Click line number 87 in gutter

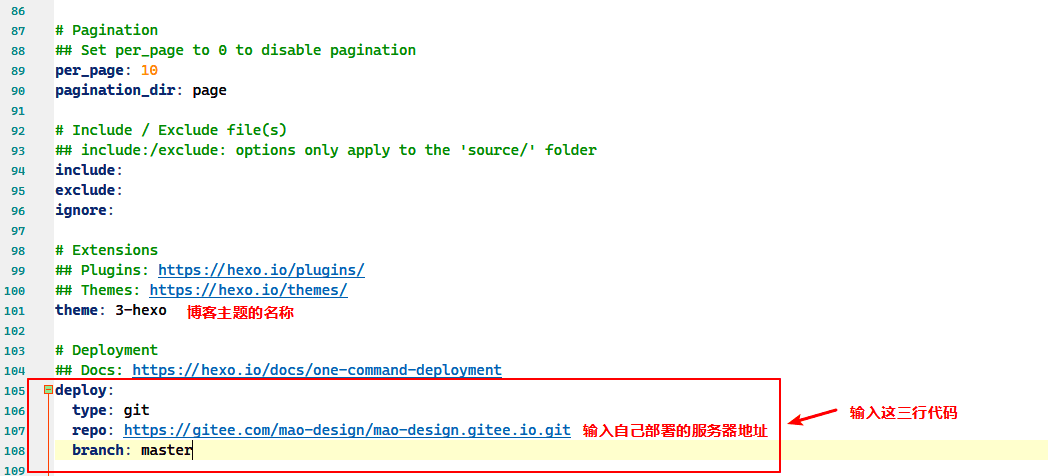click(x=19, y=31)
